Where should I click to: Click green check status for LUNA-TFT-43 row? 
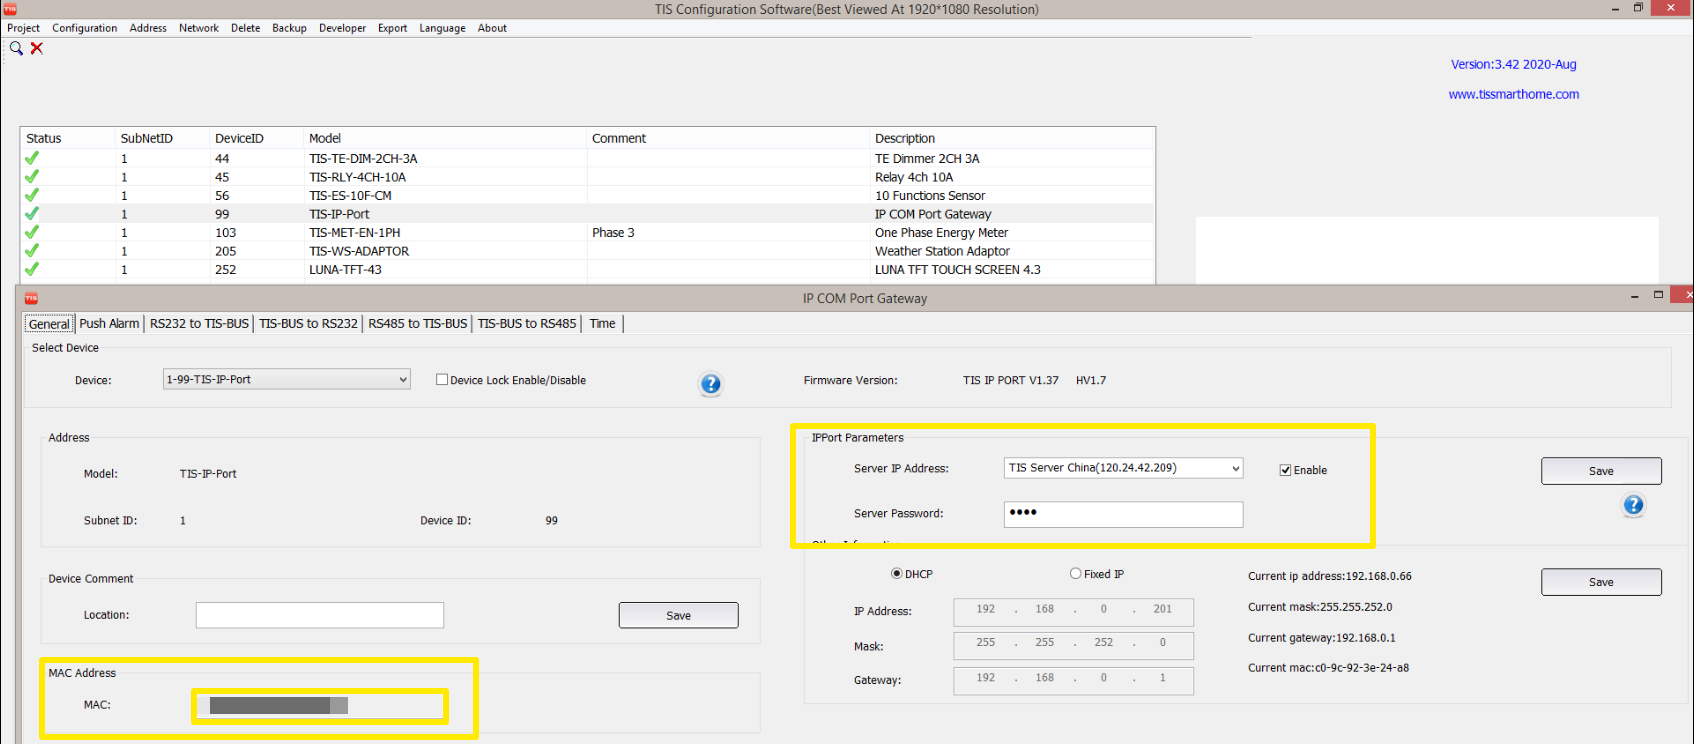(x=32, y=269)
